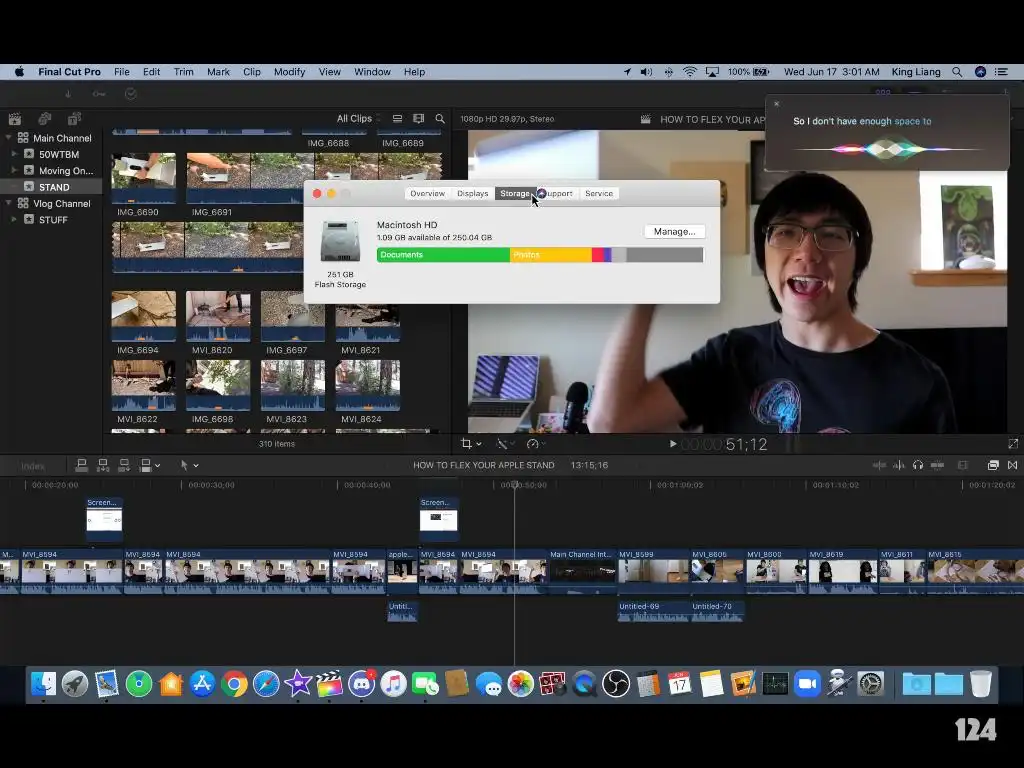Open the Modify menu
This screenshot has height=768, width=1024.
point(289,72)
